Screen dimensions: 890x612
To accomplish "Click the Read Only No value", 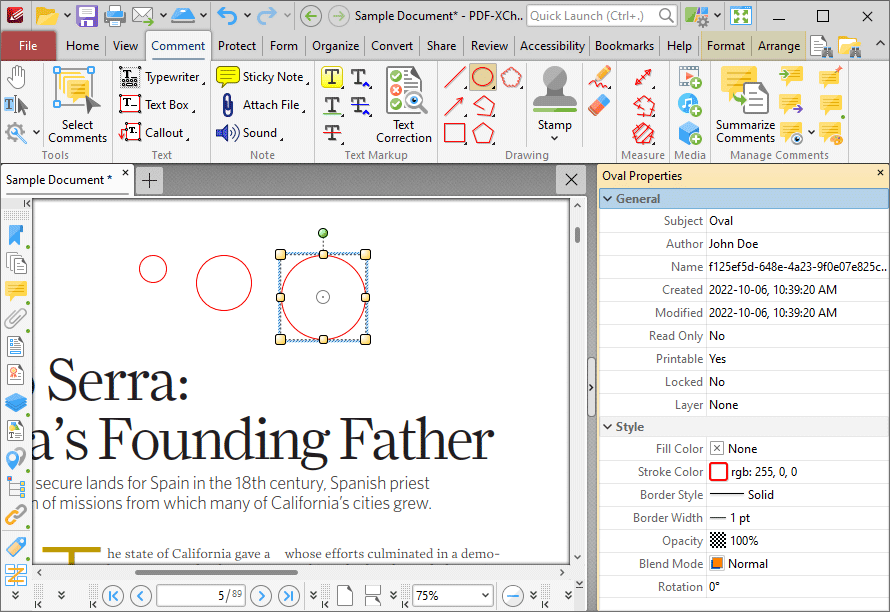I will (x=717, y=336).
